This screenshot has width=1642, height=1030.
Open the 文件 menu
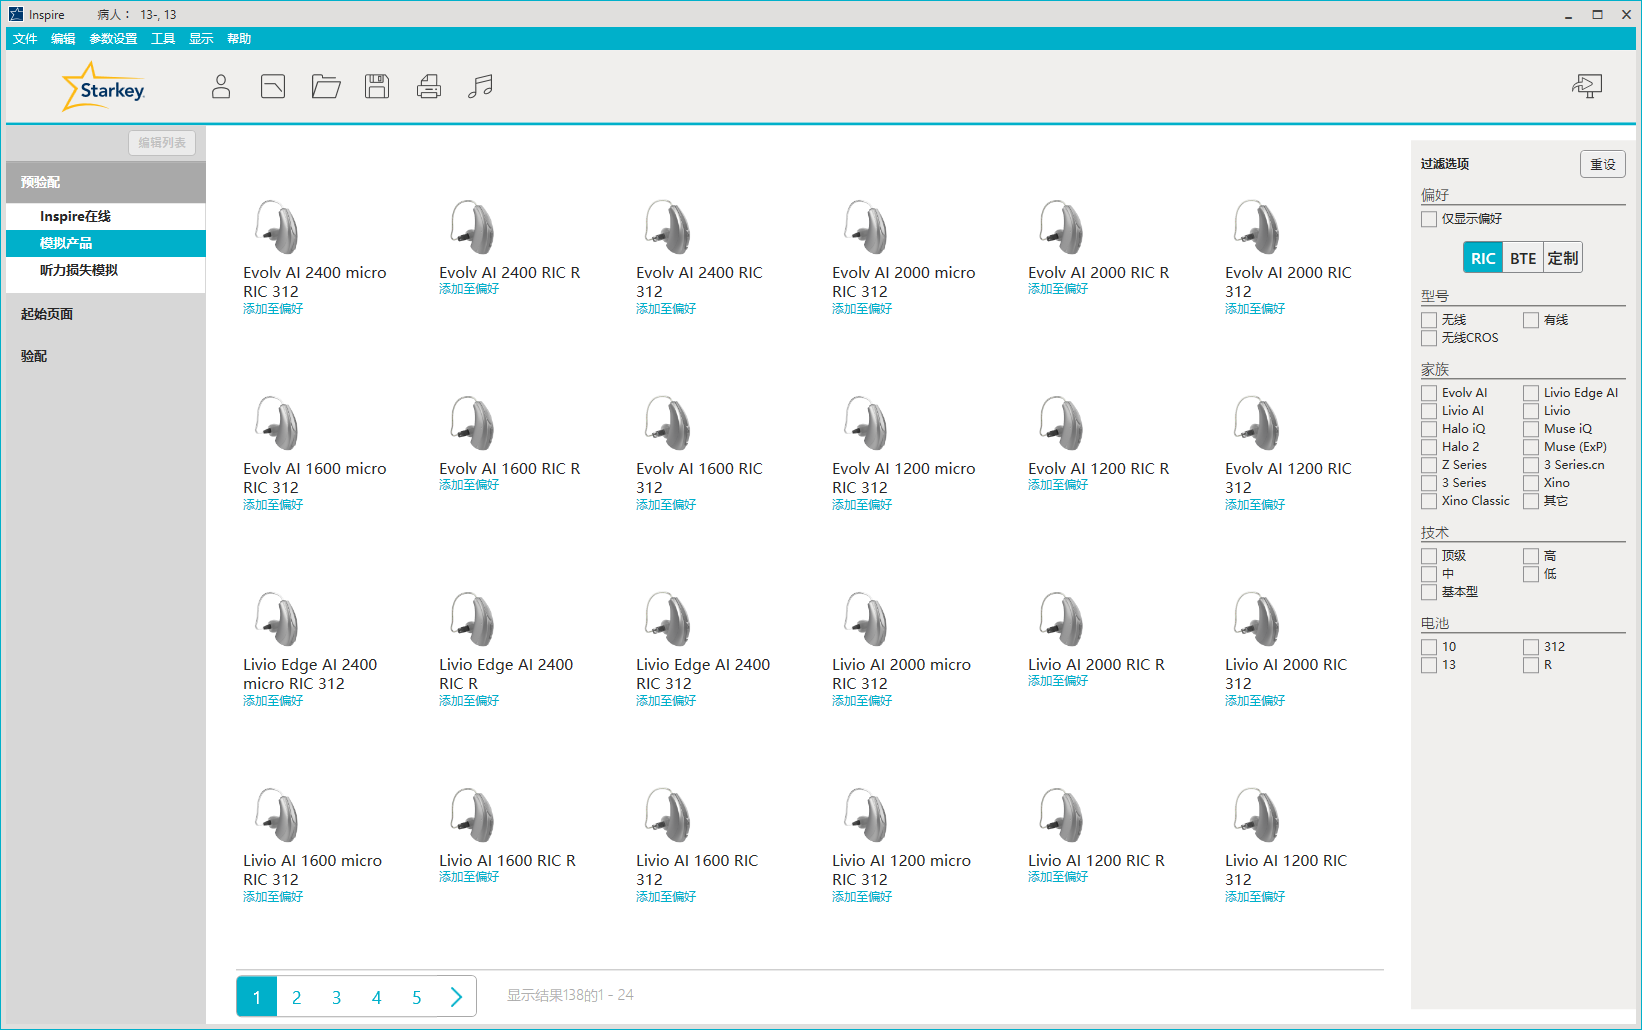click(25, 39)
